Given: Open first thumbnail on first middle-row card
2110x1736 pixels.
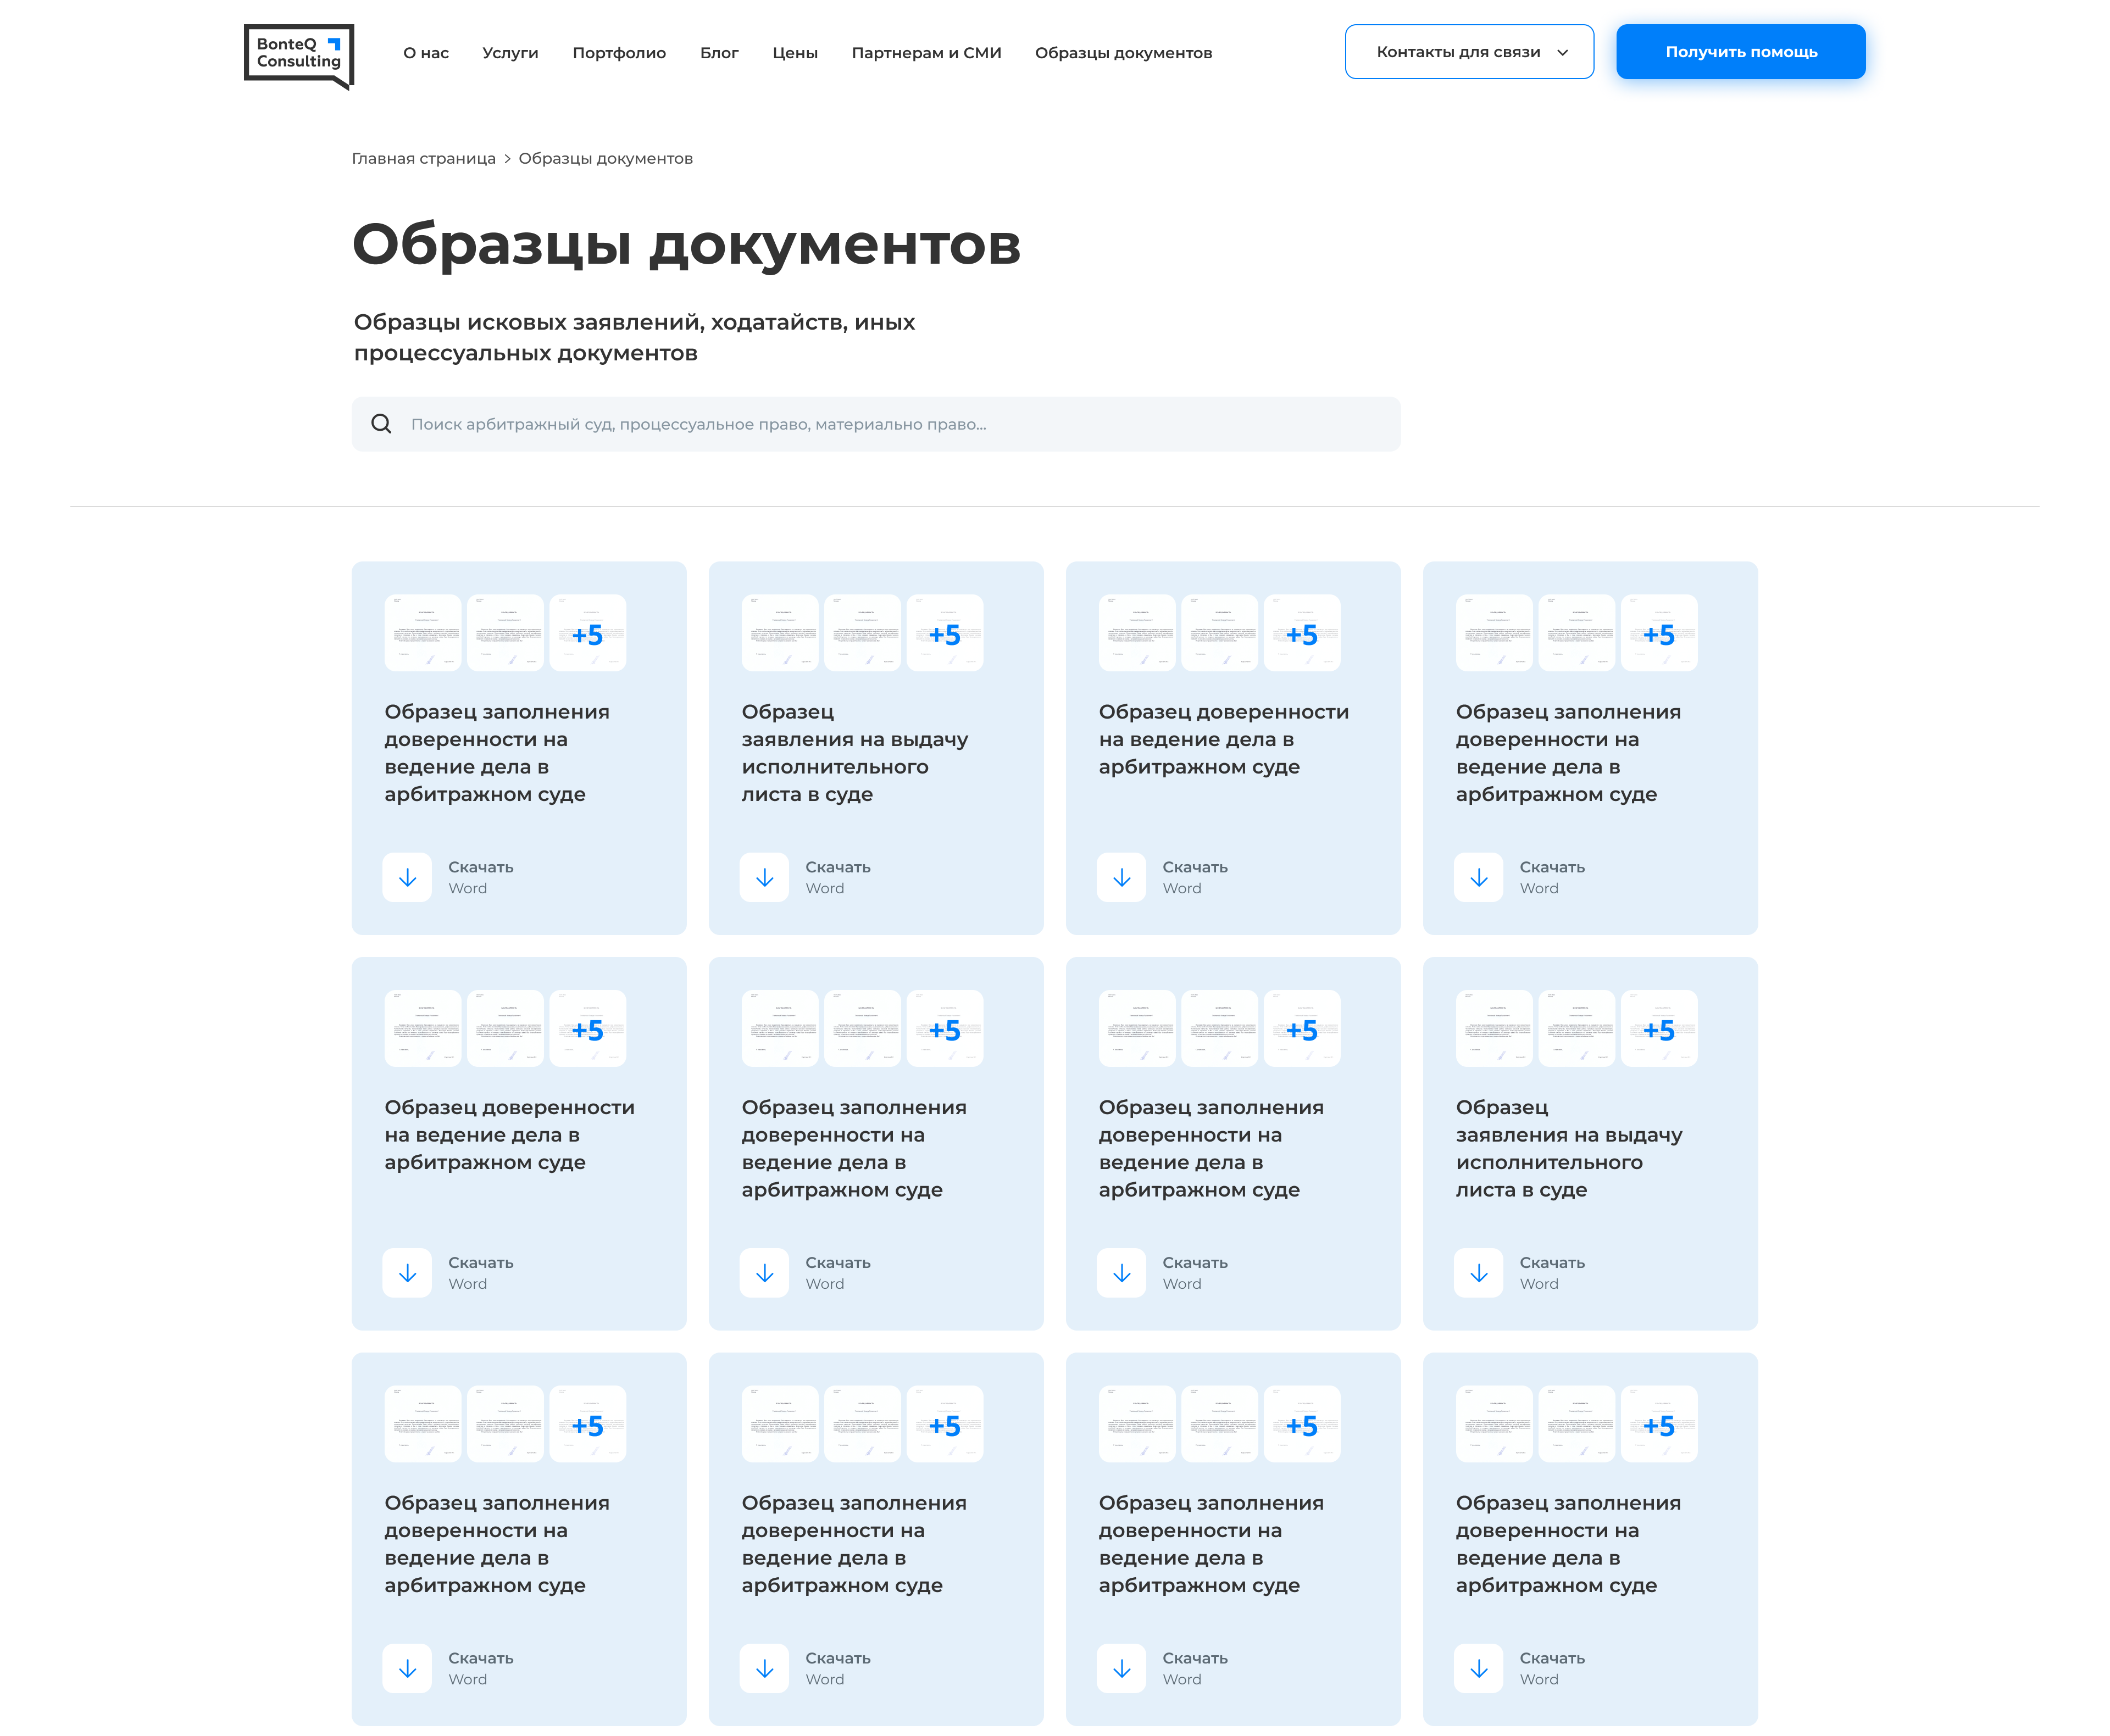Looking at the screenshot, I should click(x=423, y=1029).
